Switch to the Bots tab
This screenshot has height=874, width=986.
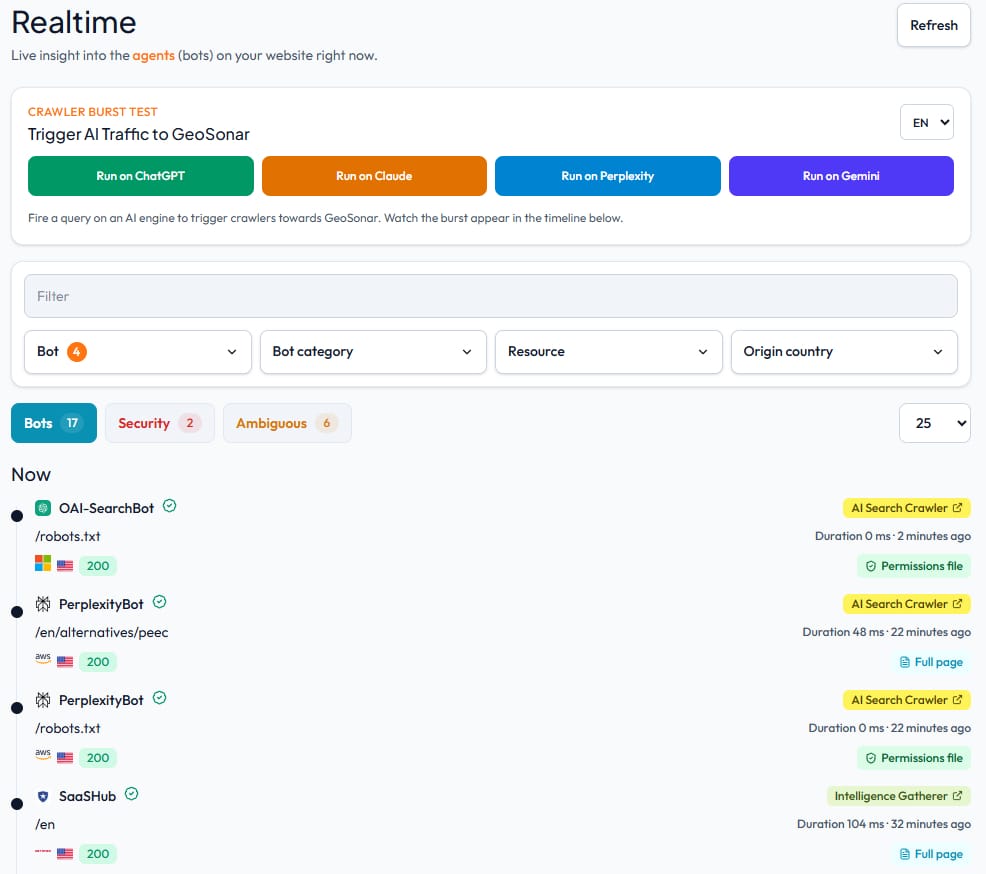(54, 423)
